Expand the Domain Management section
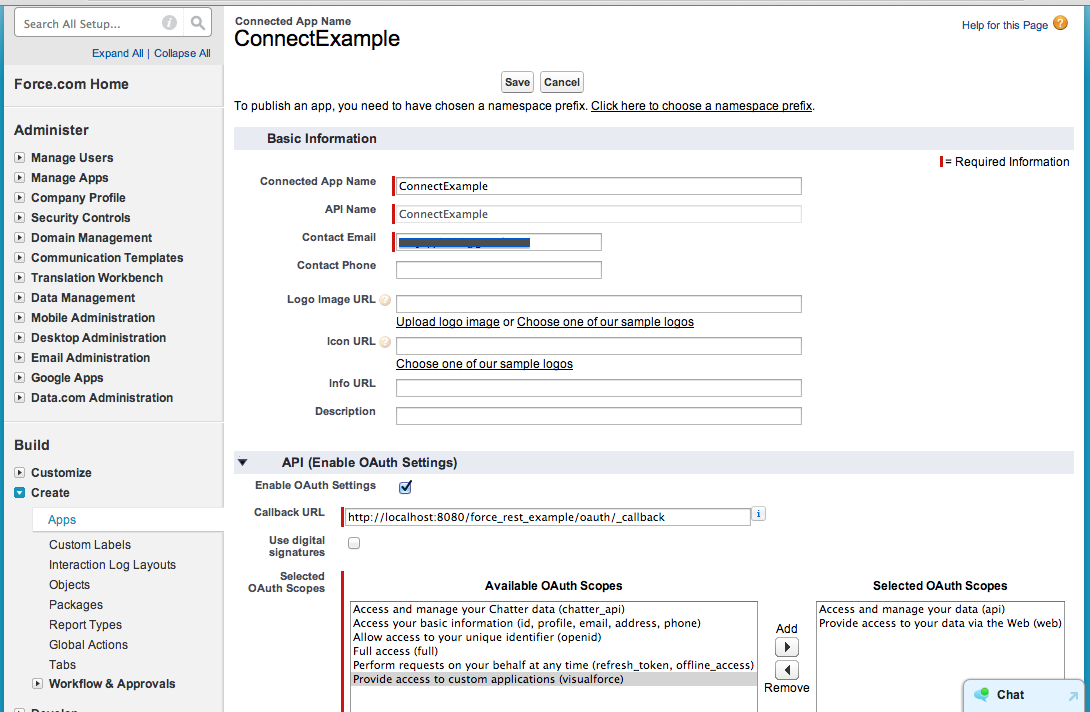The image size is (1090, 712). [x=19, y=238]
